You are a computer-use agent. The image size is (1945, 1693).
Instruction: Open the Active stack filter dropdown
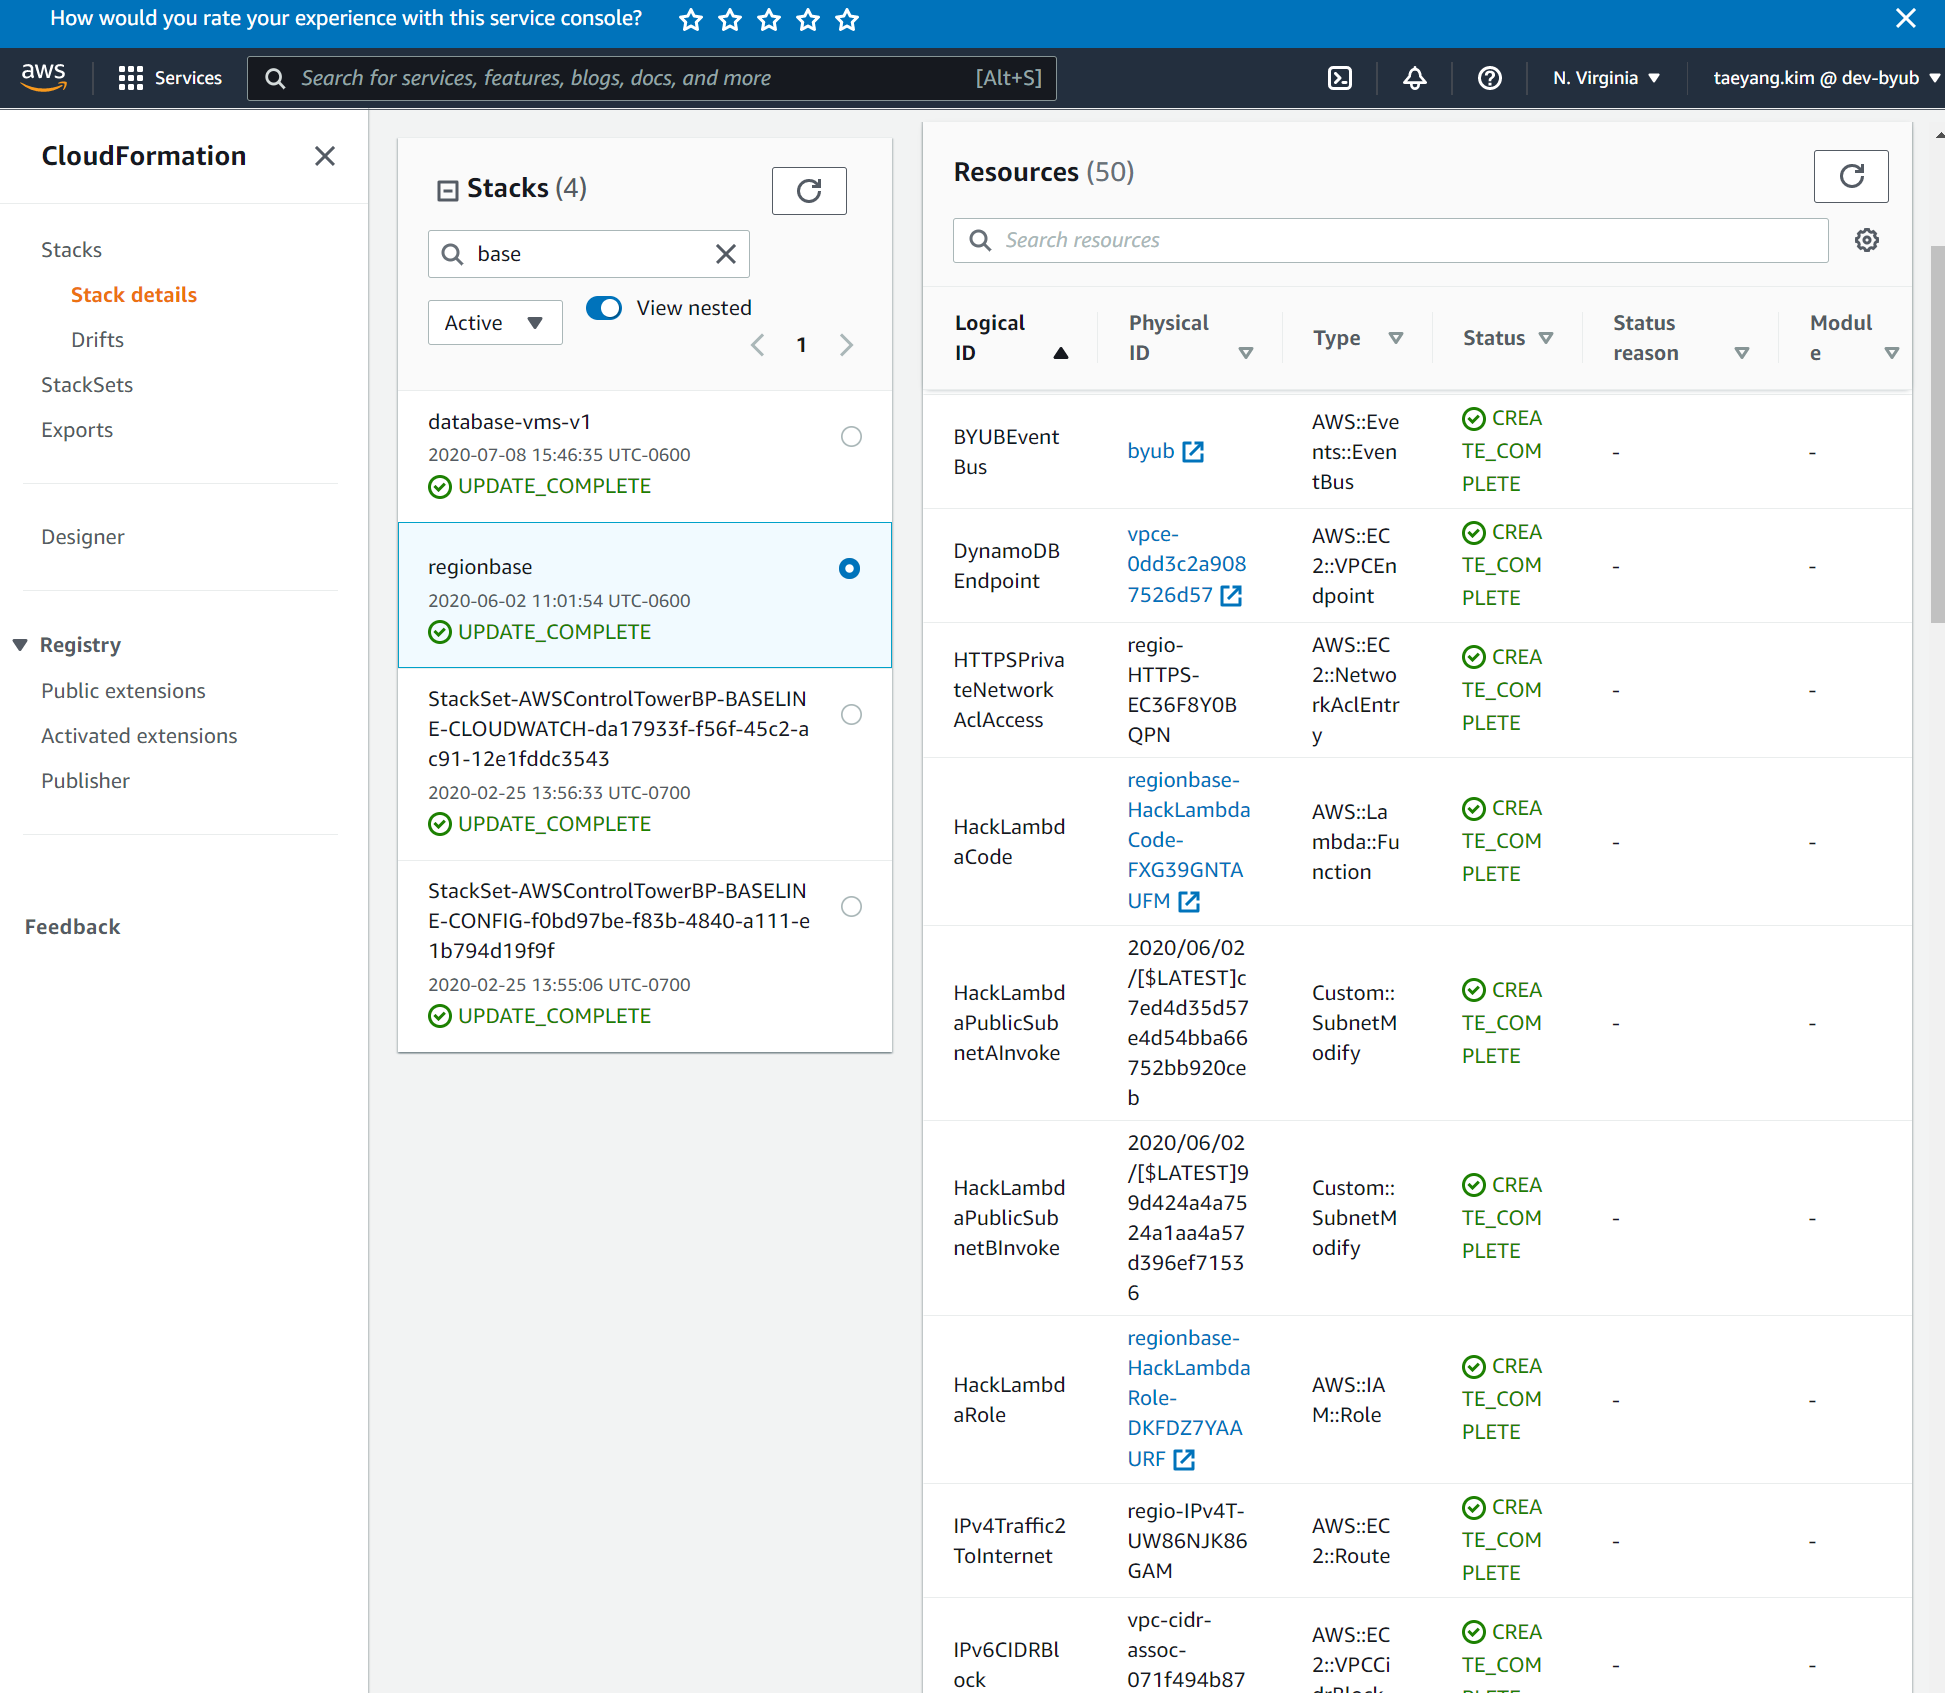coord(494,323)
